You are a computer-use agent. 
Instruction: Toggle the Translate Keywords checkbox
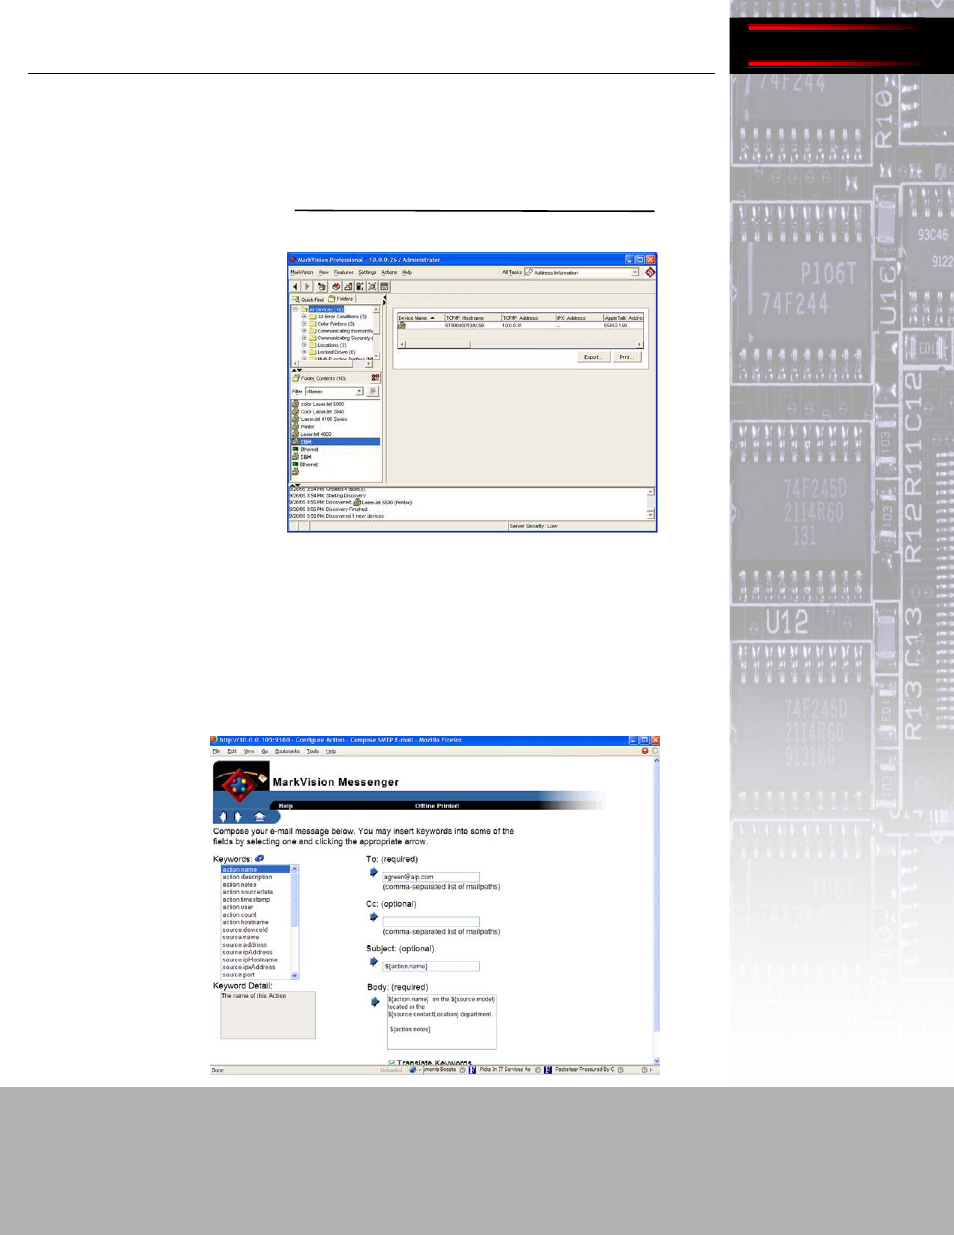[391, 1063]
